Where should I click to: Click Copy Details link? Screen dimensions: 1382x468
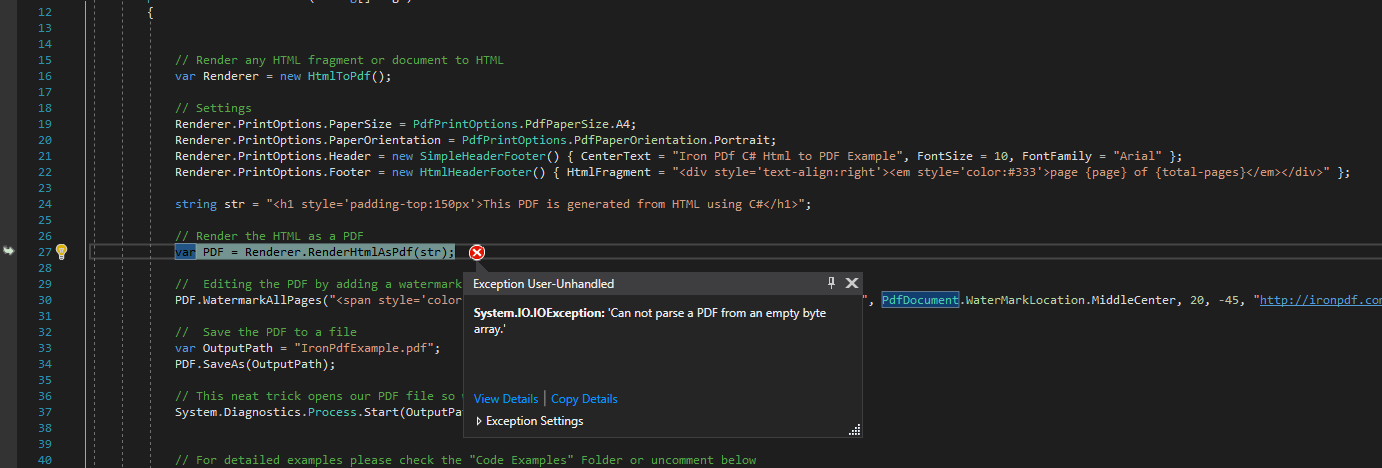click(x=584, y=399)
